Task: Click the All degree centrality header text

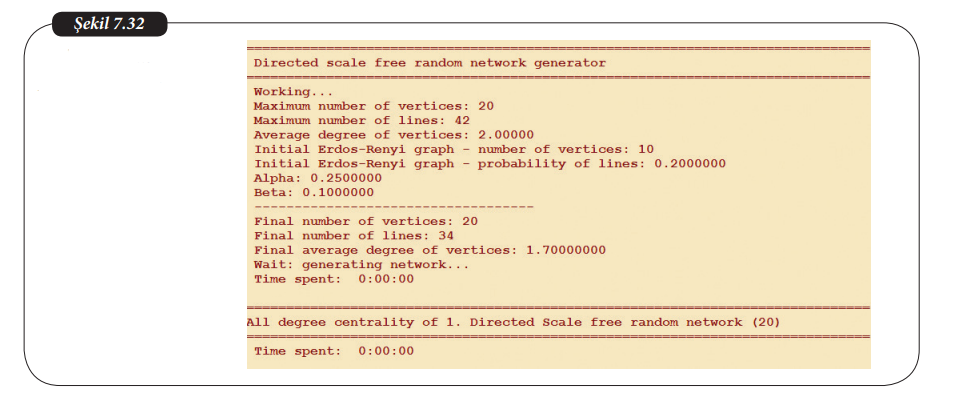Action: (x=513, y=322)
